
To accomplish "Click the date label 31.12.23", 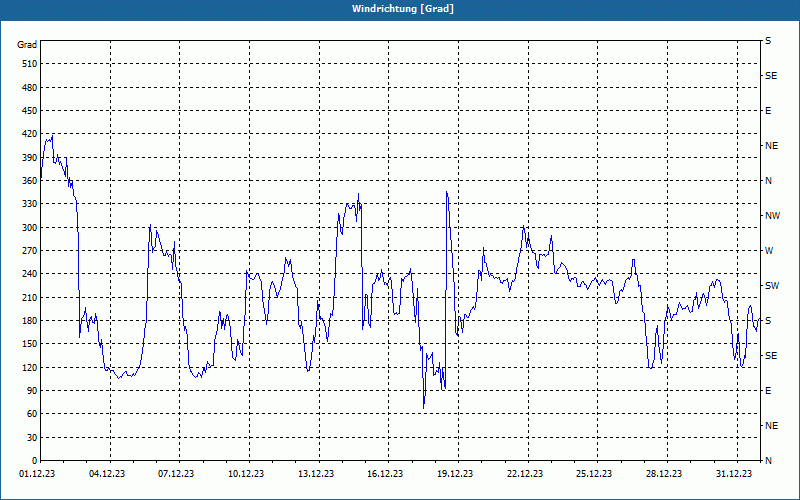I will click(734, 474).
